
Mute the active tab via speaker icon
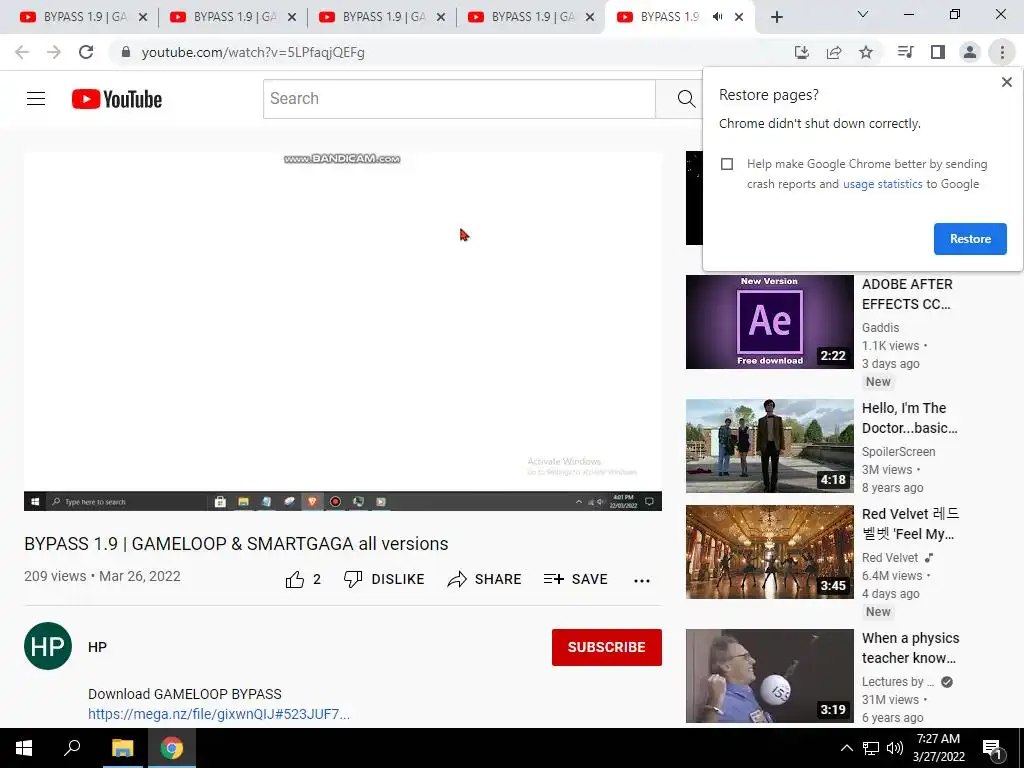pyautogui.click(x=718, y=17)
